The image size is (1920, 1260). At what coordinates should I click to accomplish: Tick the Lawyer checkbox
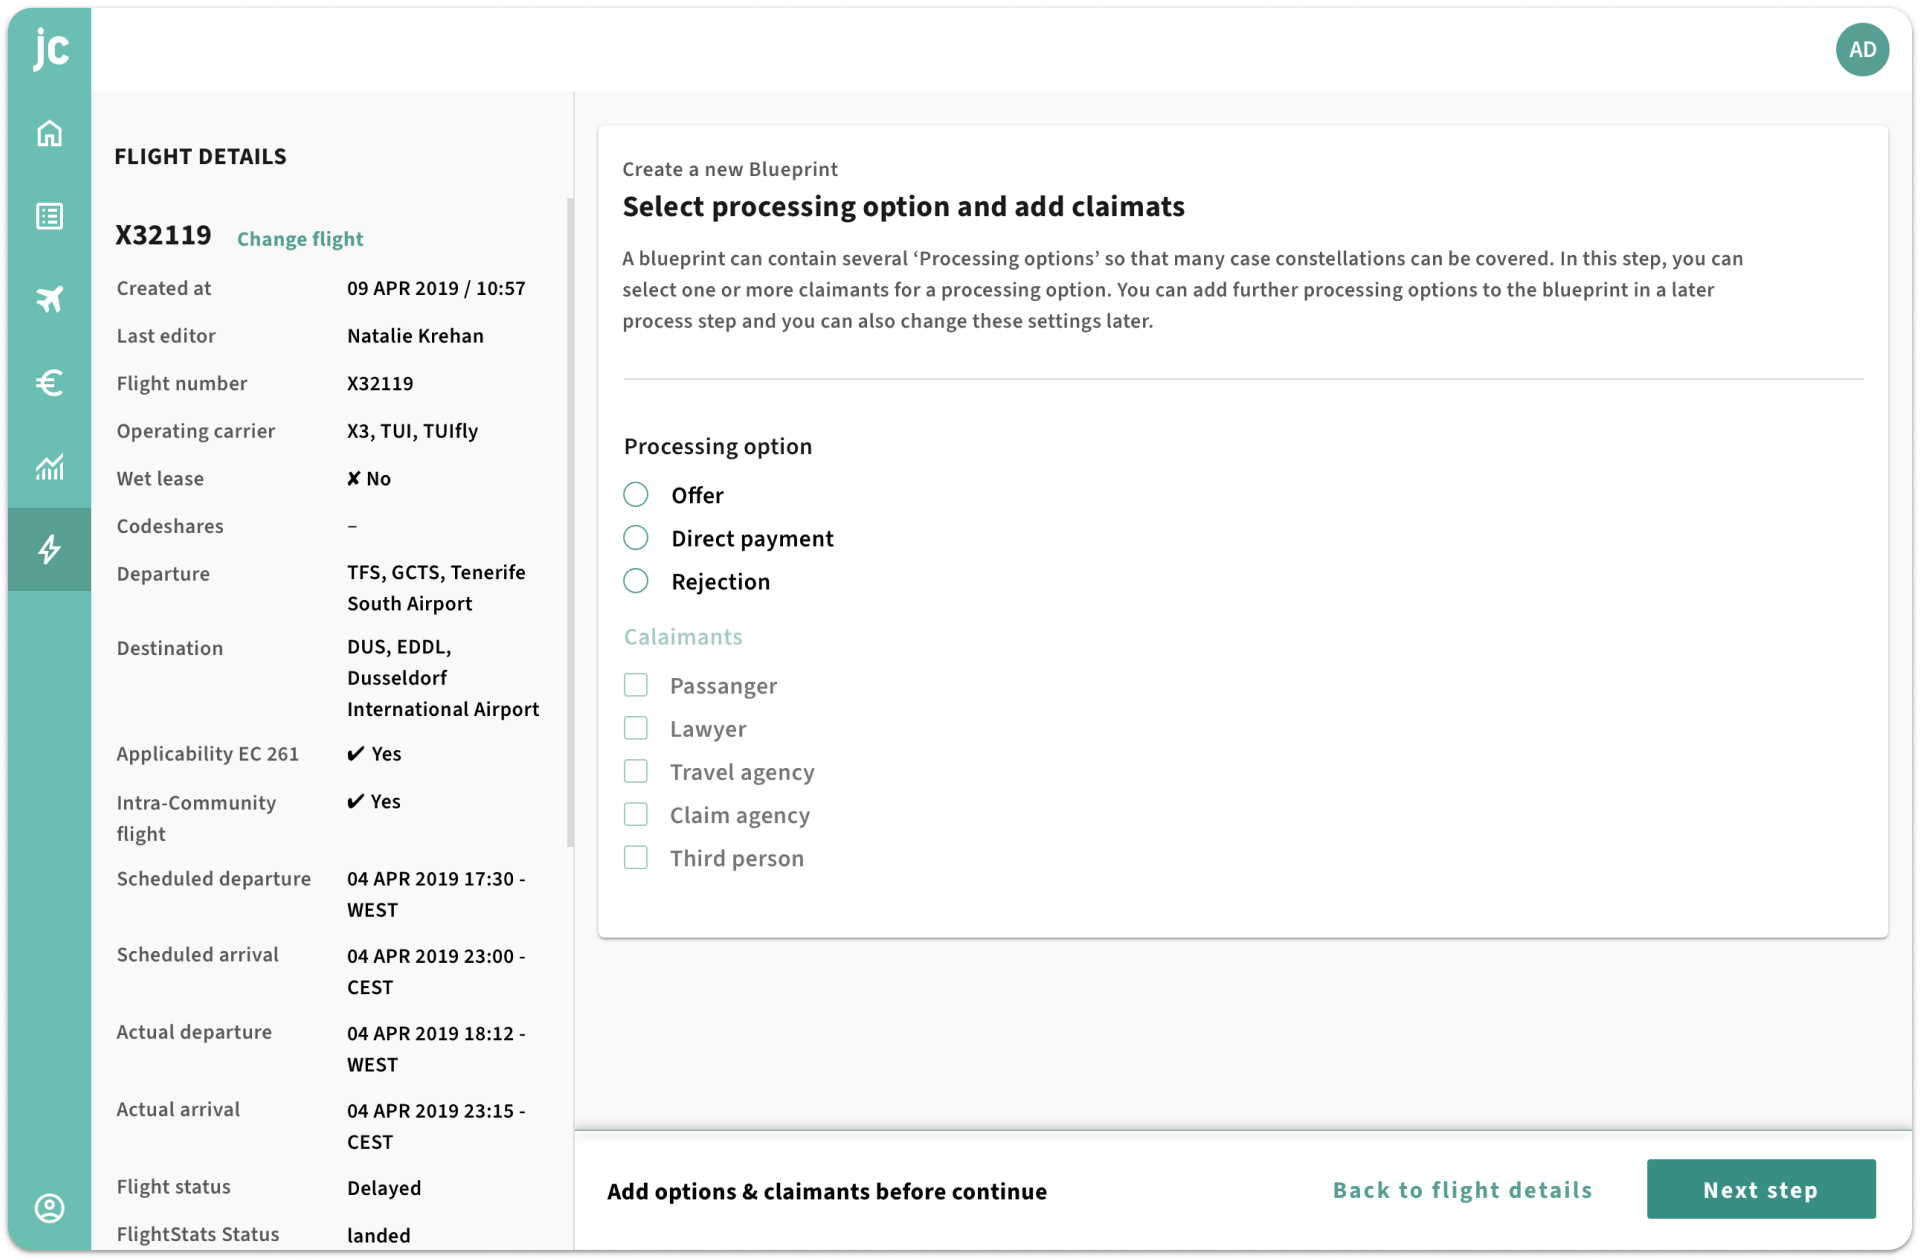(x=636, y=728)
